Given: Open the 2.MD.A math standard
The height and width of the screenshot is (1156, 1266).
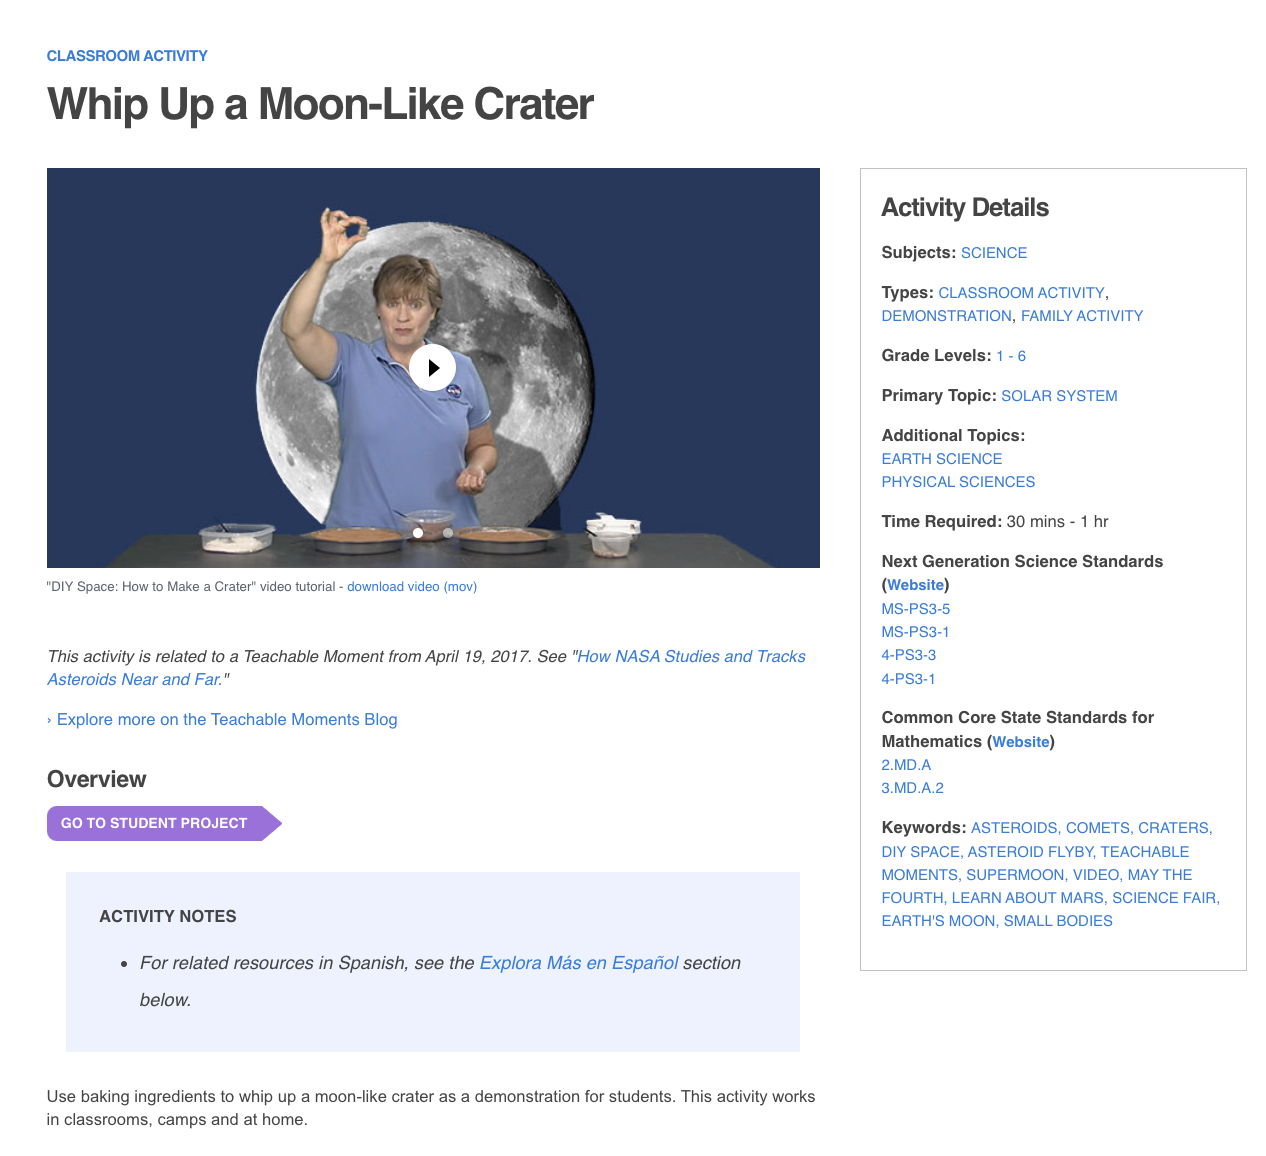Looking at the screenshot, I should click(906, 765).
